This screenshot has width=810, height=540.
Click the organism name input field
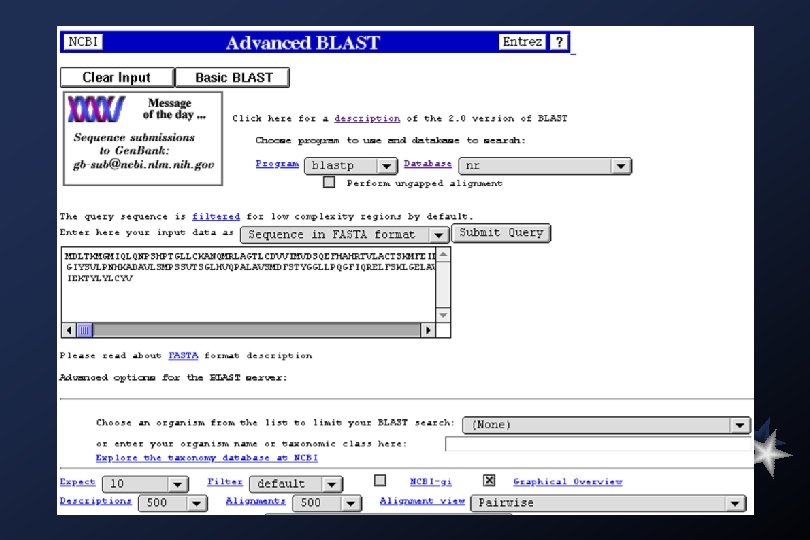pyautogui.click(x=598, y=444)
